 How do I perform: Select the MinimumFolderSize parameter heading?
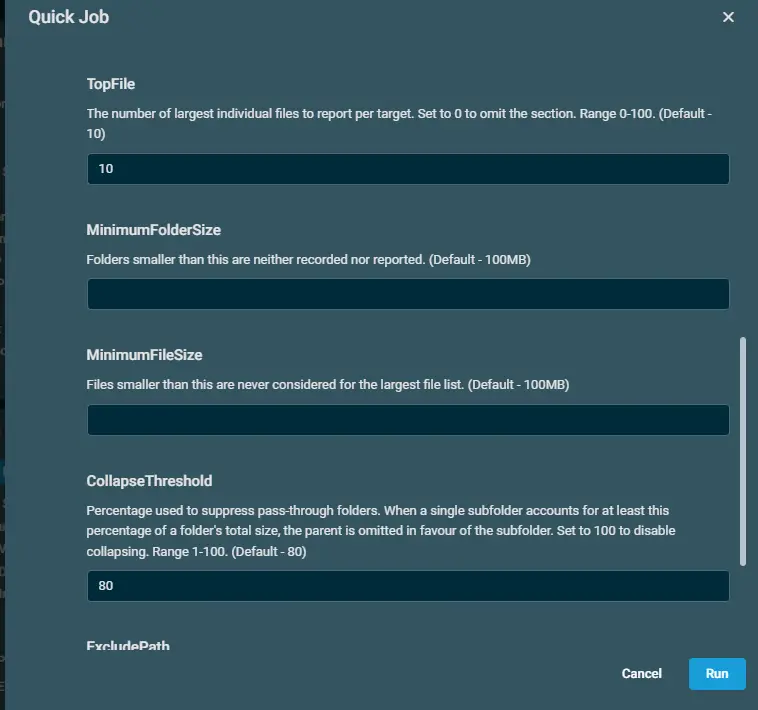pos(154,230)
